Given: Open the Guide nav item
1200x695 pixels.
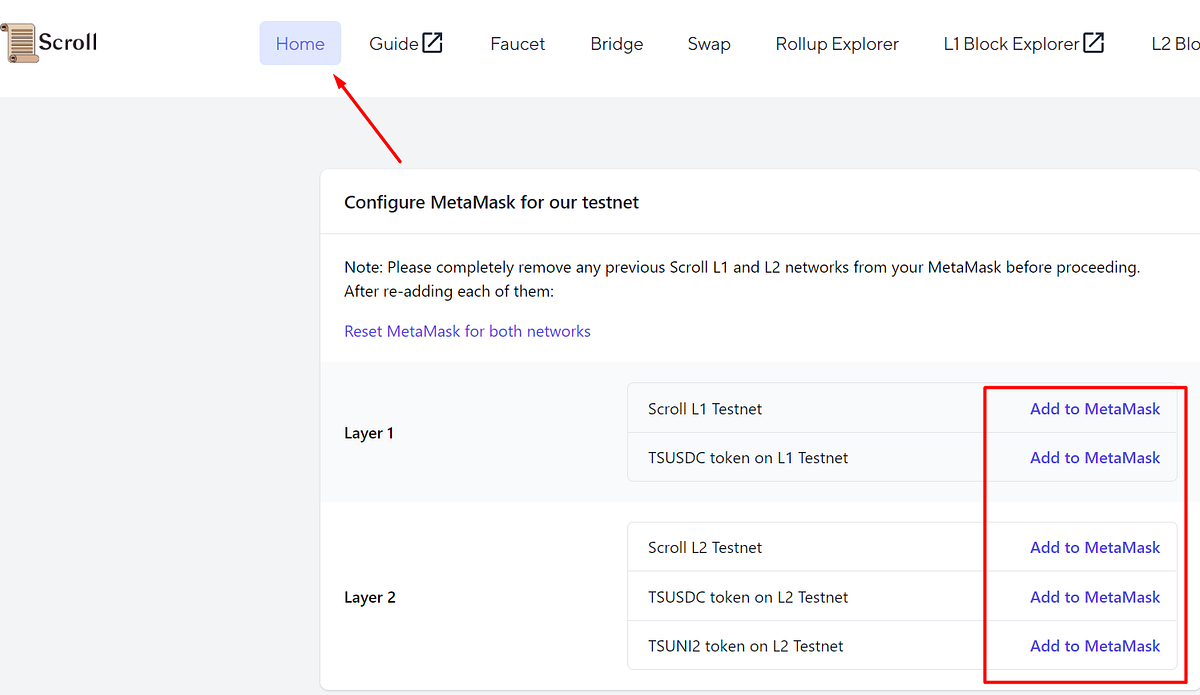Looking at the screenshot, I should click(x=406, y=43).
